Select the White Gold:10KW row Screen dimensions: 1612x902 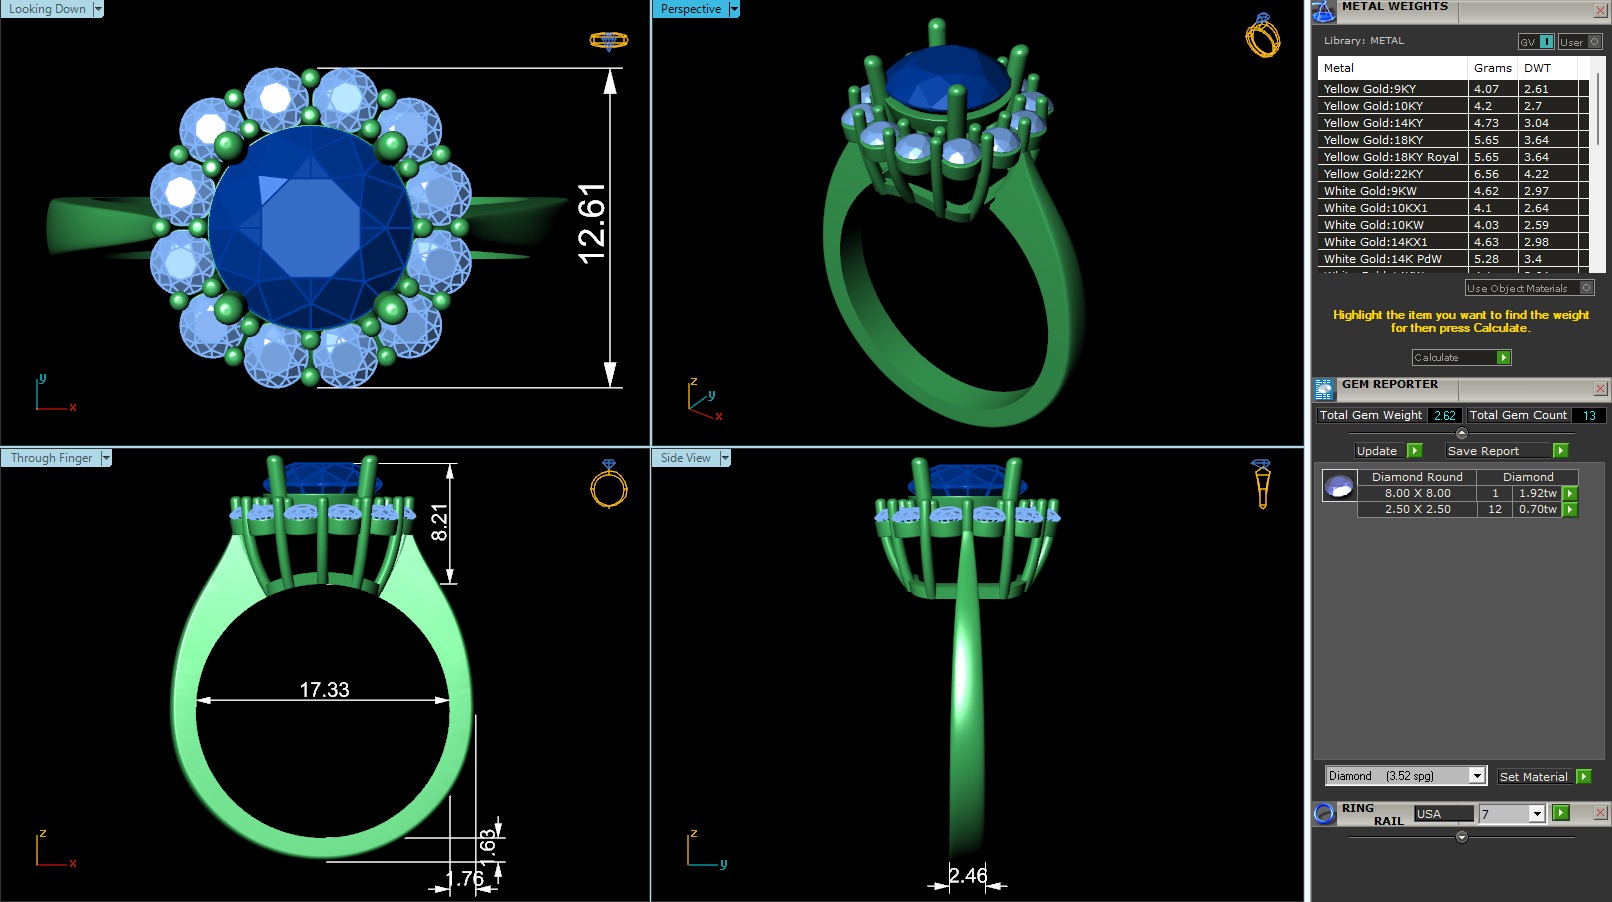pyautogui.click(x=1453, y=225)
